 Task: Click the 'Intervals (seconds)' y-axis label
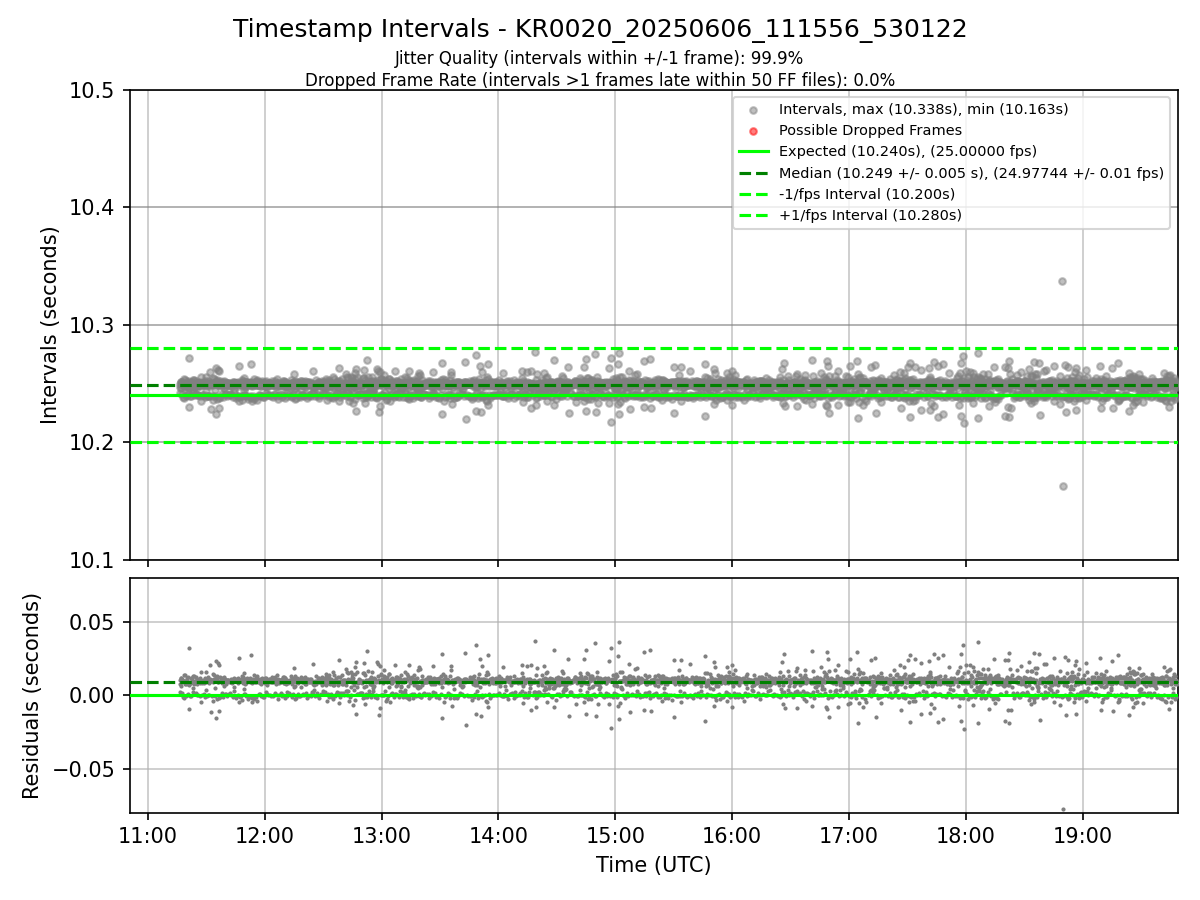click(x=50, y=325)
